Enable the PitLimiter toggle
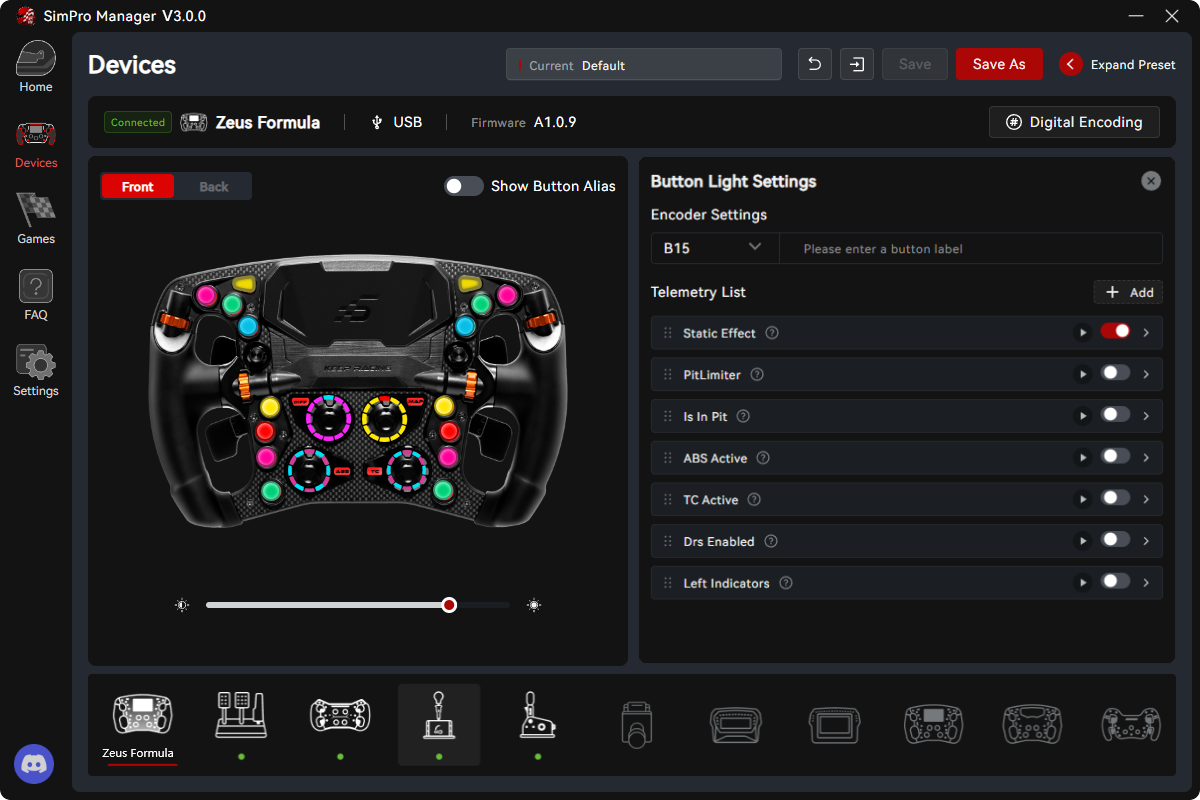 pyautogui.click(x=1115, y=373)
